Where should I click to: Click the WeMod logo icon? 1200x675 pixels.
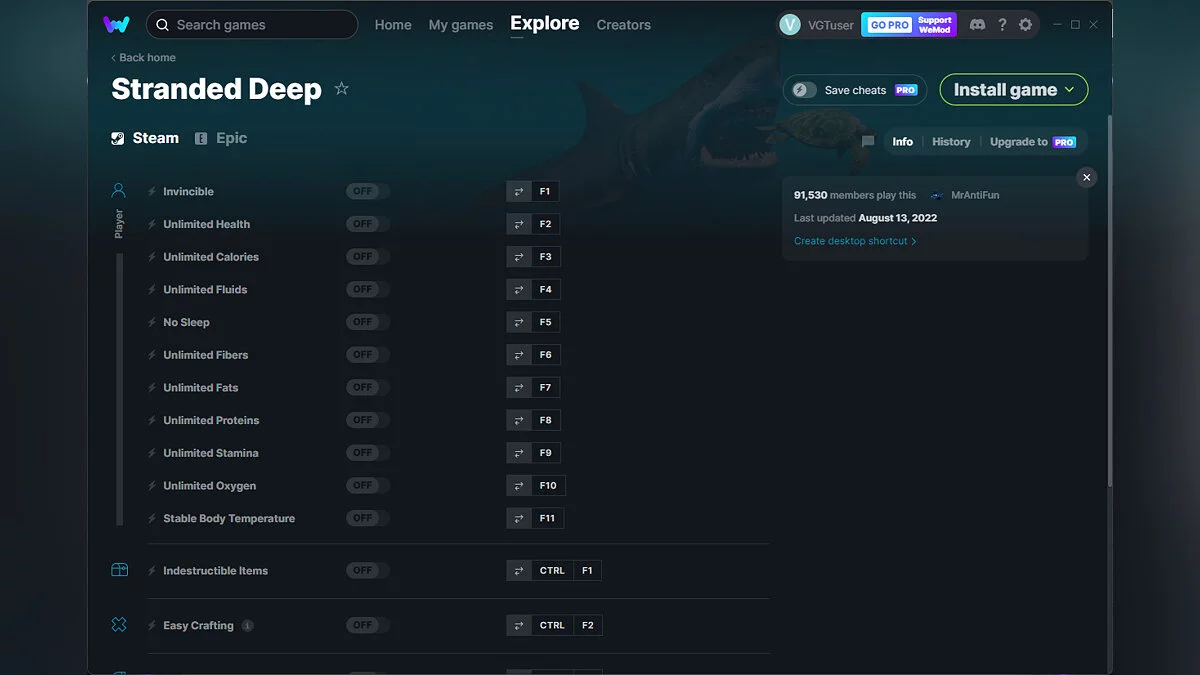pos(118,22)
